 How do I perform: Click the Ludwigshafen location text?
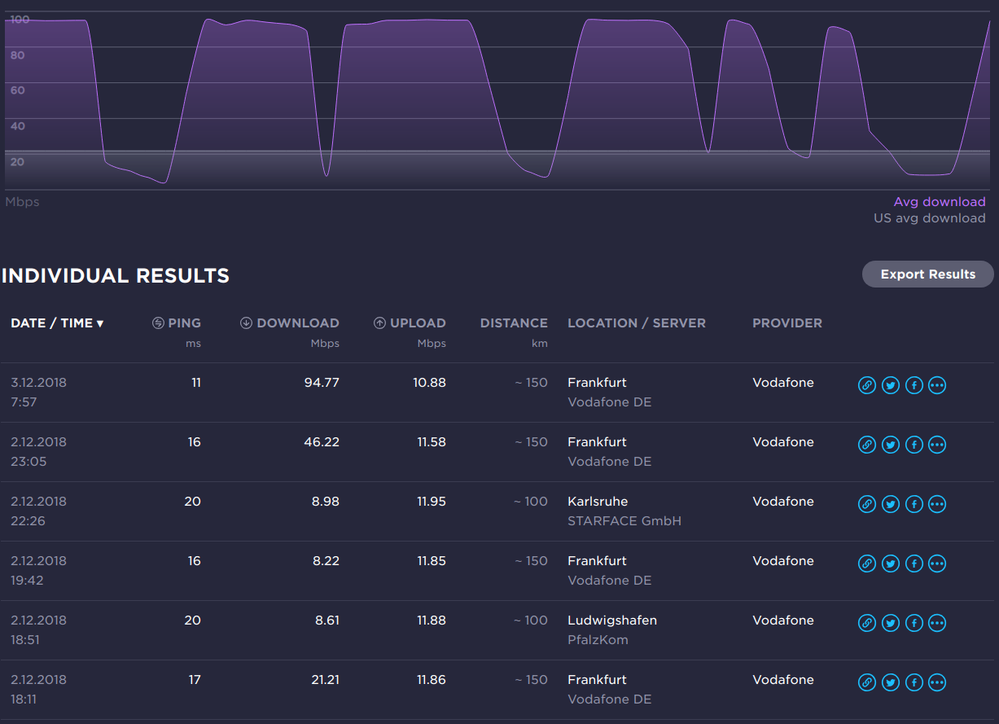point(612,620)
